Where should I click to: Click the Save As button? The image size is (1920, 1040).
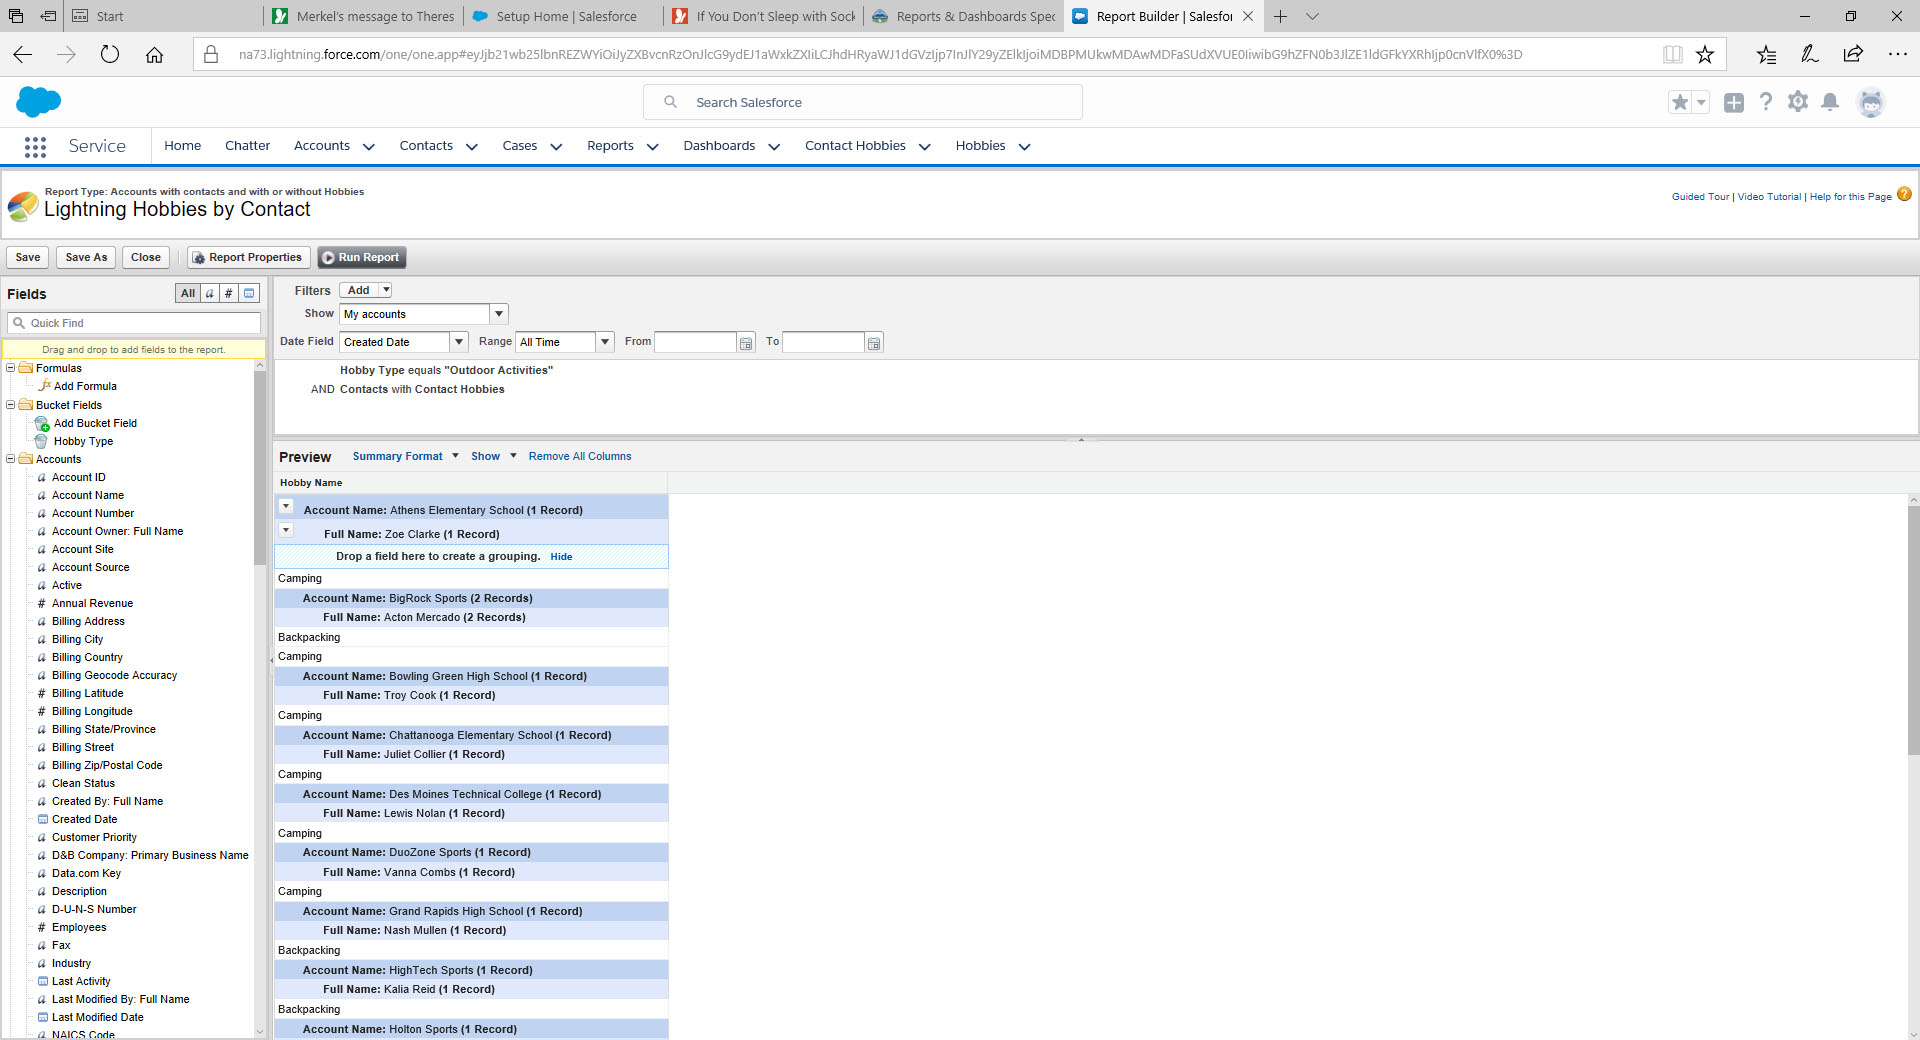[x=86, y=258]
